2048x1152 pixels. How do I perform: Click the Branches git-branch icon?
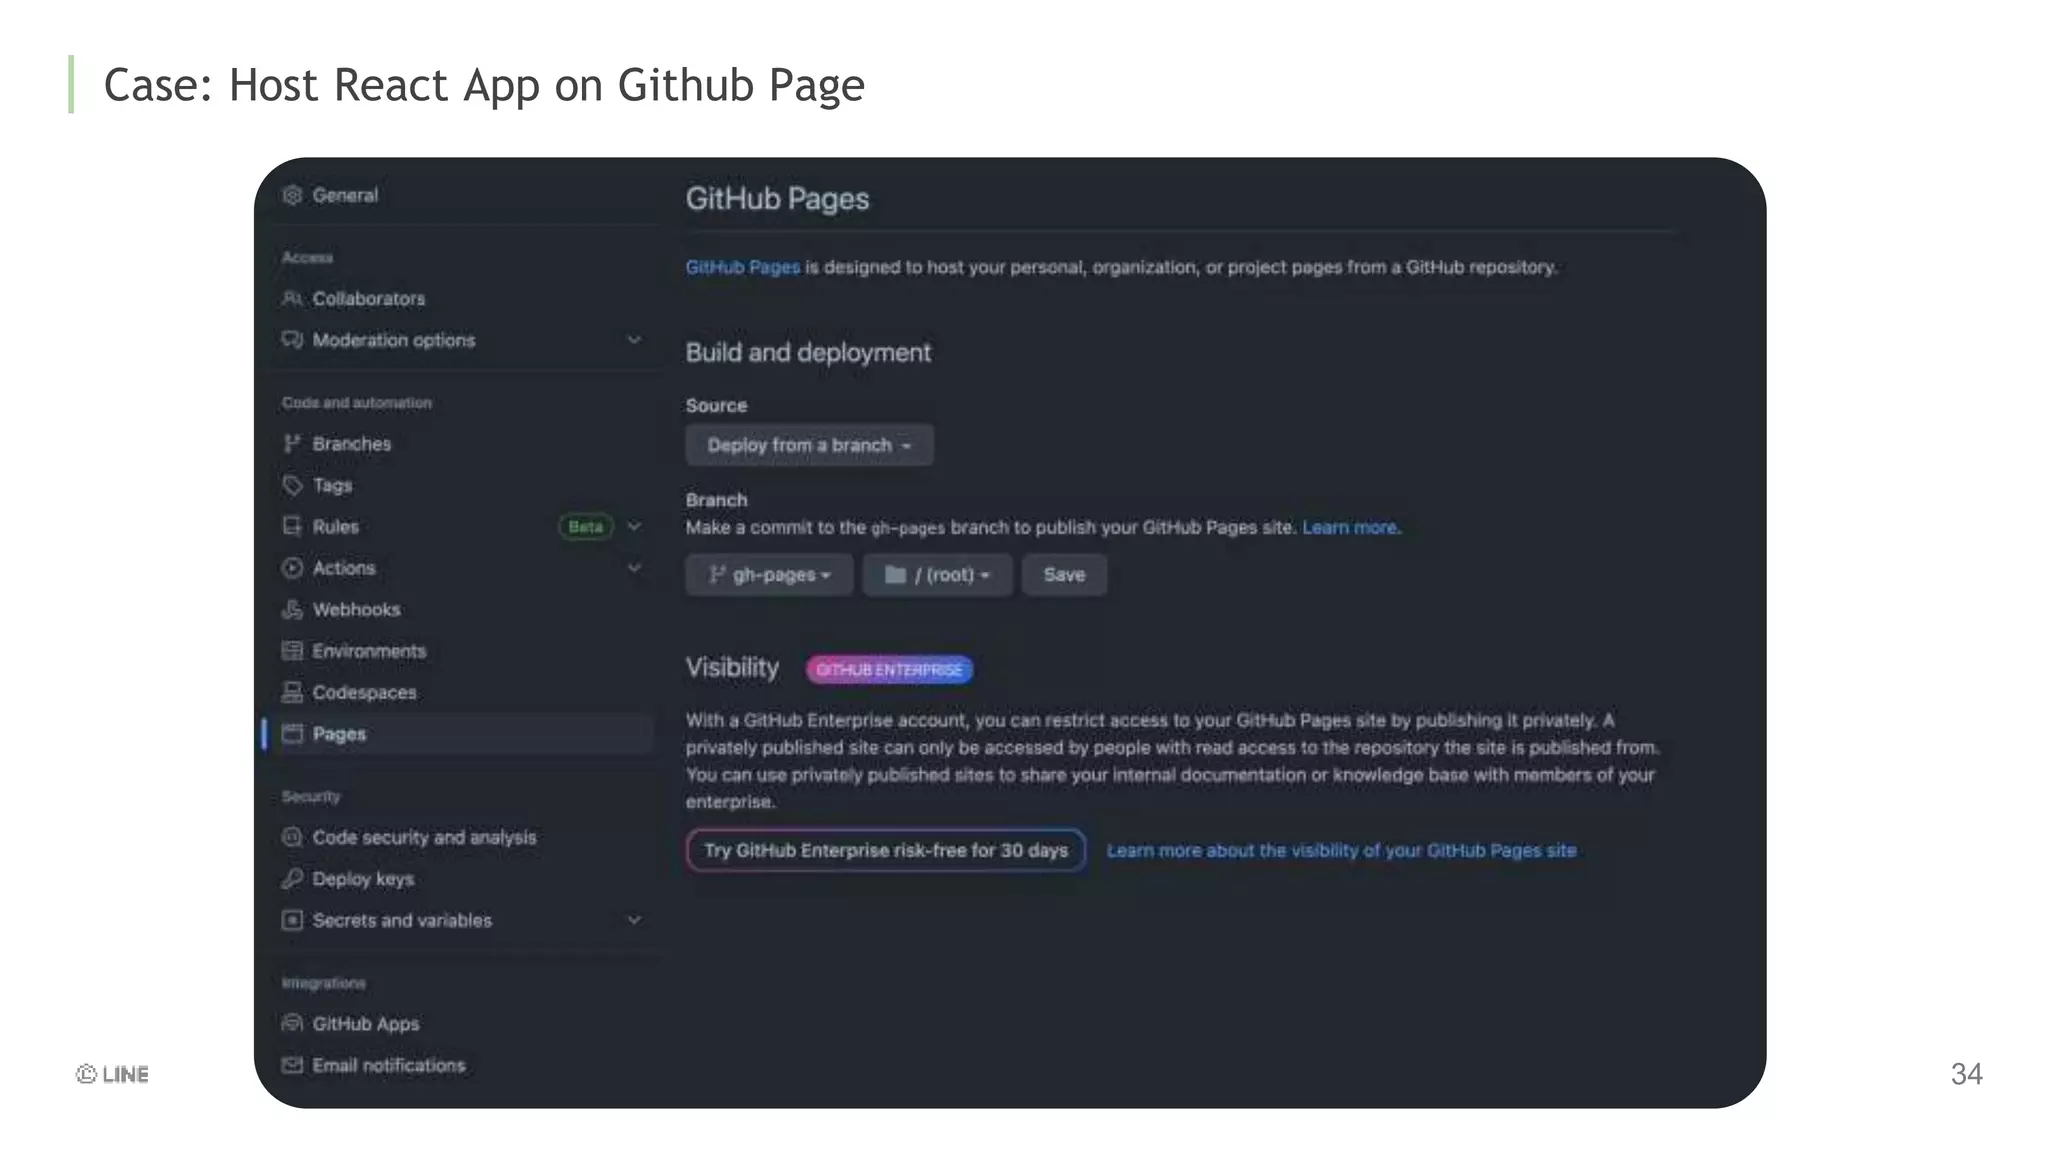click(292, 444)
